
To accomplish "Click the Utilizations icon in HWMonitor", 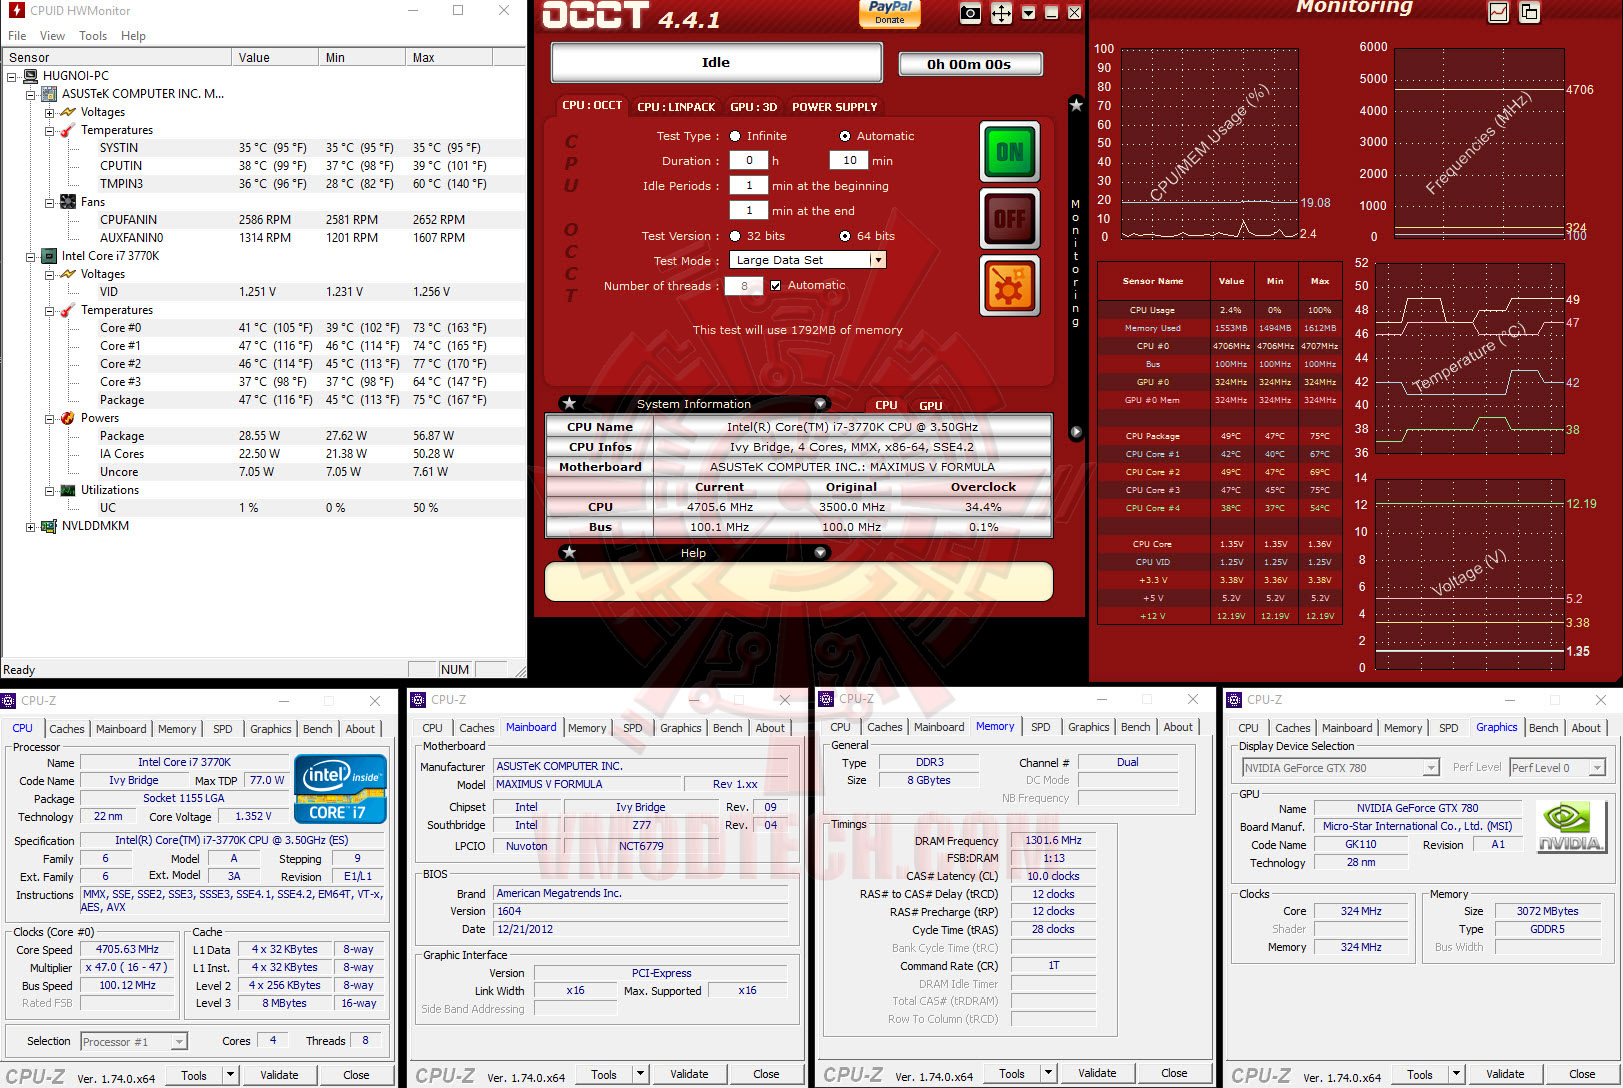I will pyautogui.click(x=68, y=490).
